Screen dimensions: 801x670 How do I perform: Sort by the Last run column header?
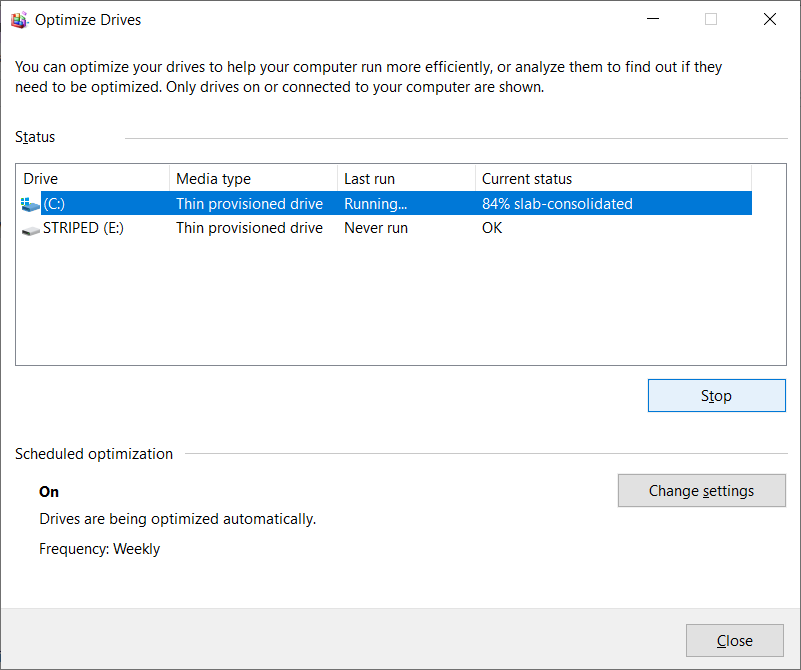tap(407, 179)
